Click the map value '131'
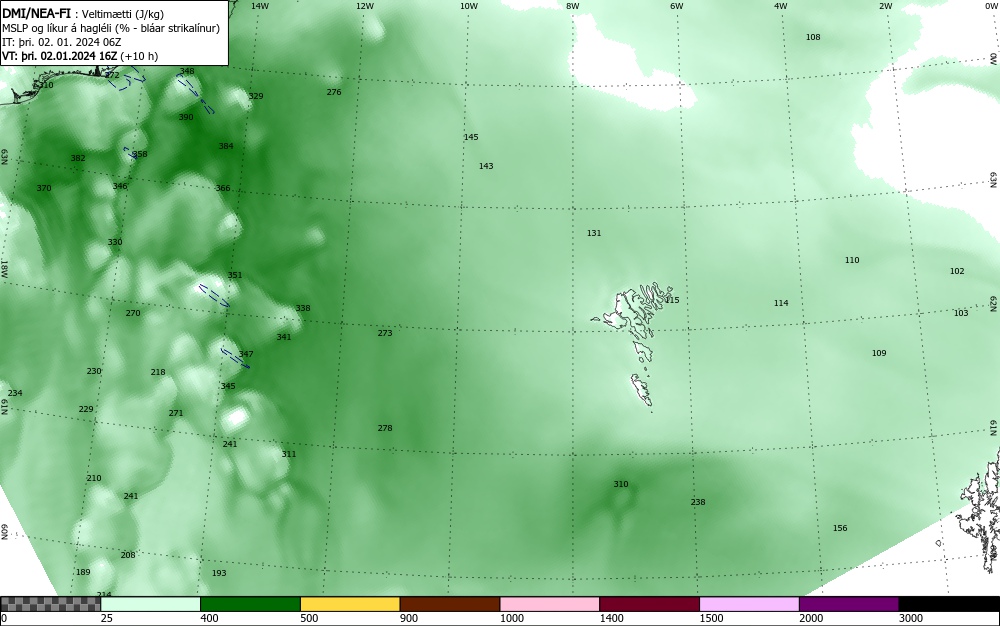This screenshot has width=1000, height=626. point(594,233)
